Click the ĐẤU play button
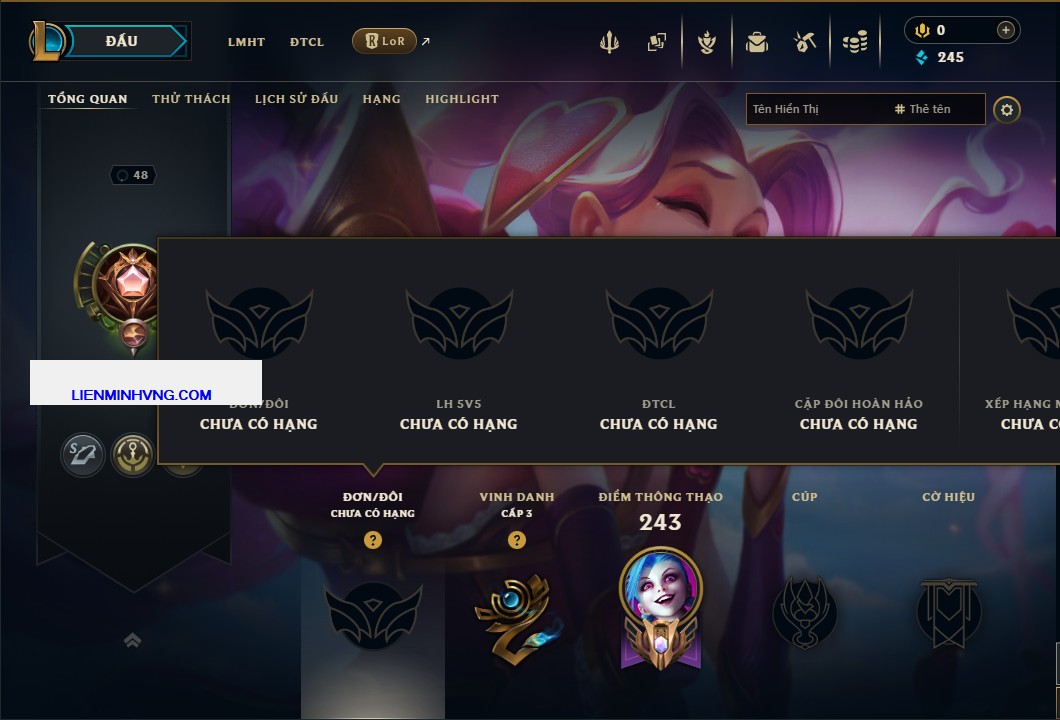The height and width of the screenshot is (720, 1060). 122,41
